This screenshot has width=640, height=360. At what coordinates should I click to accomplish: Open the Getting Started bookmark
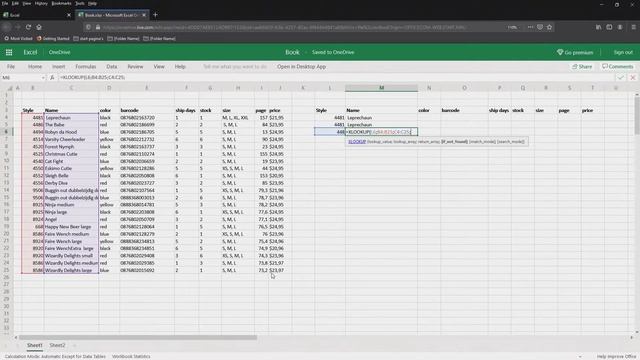pyautogui.click(x=53, y=38)
